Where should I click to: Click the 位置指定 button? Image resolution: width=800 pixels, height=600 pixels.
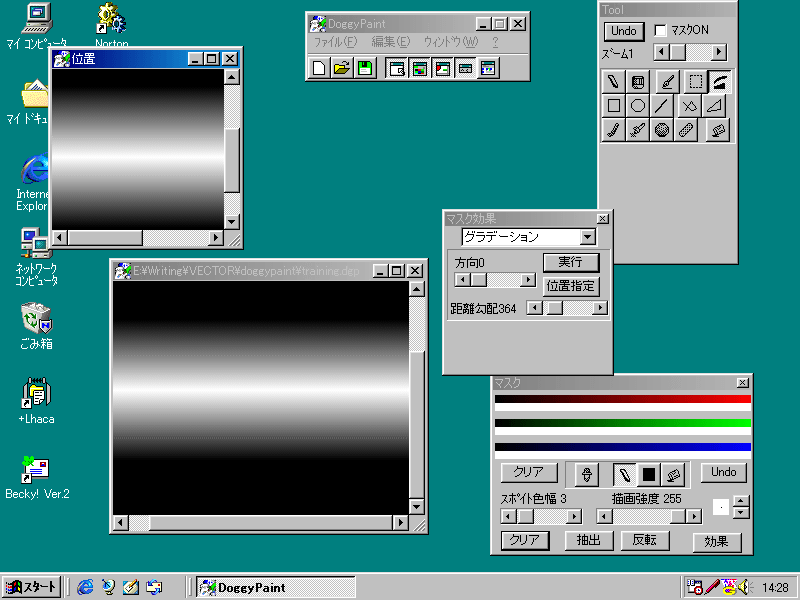coord(571,285)
